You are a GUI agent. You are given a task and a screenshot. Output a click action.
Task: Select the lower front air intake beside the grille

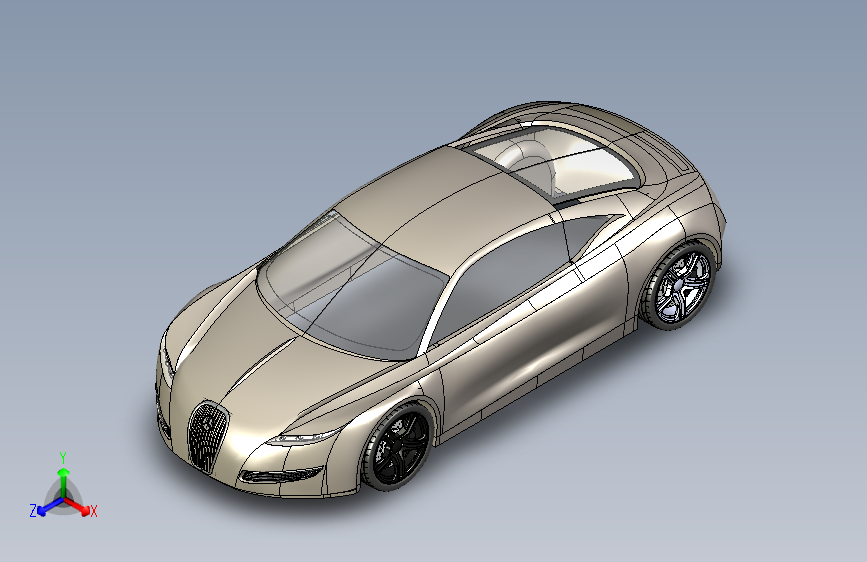click(x=282, y=475)
